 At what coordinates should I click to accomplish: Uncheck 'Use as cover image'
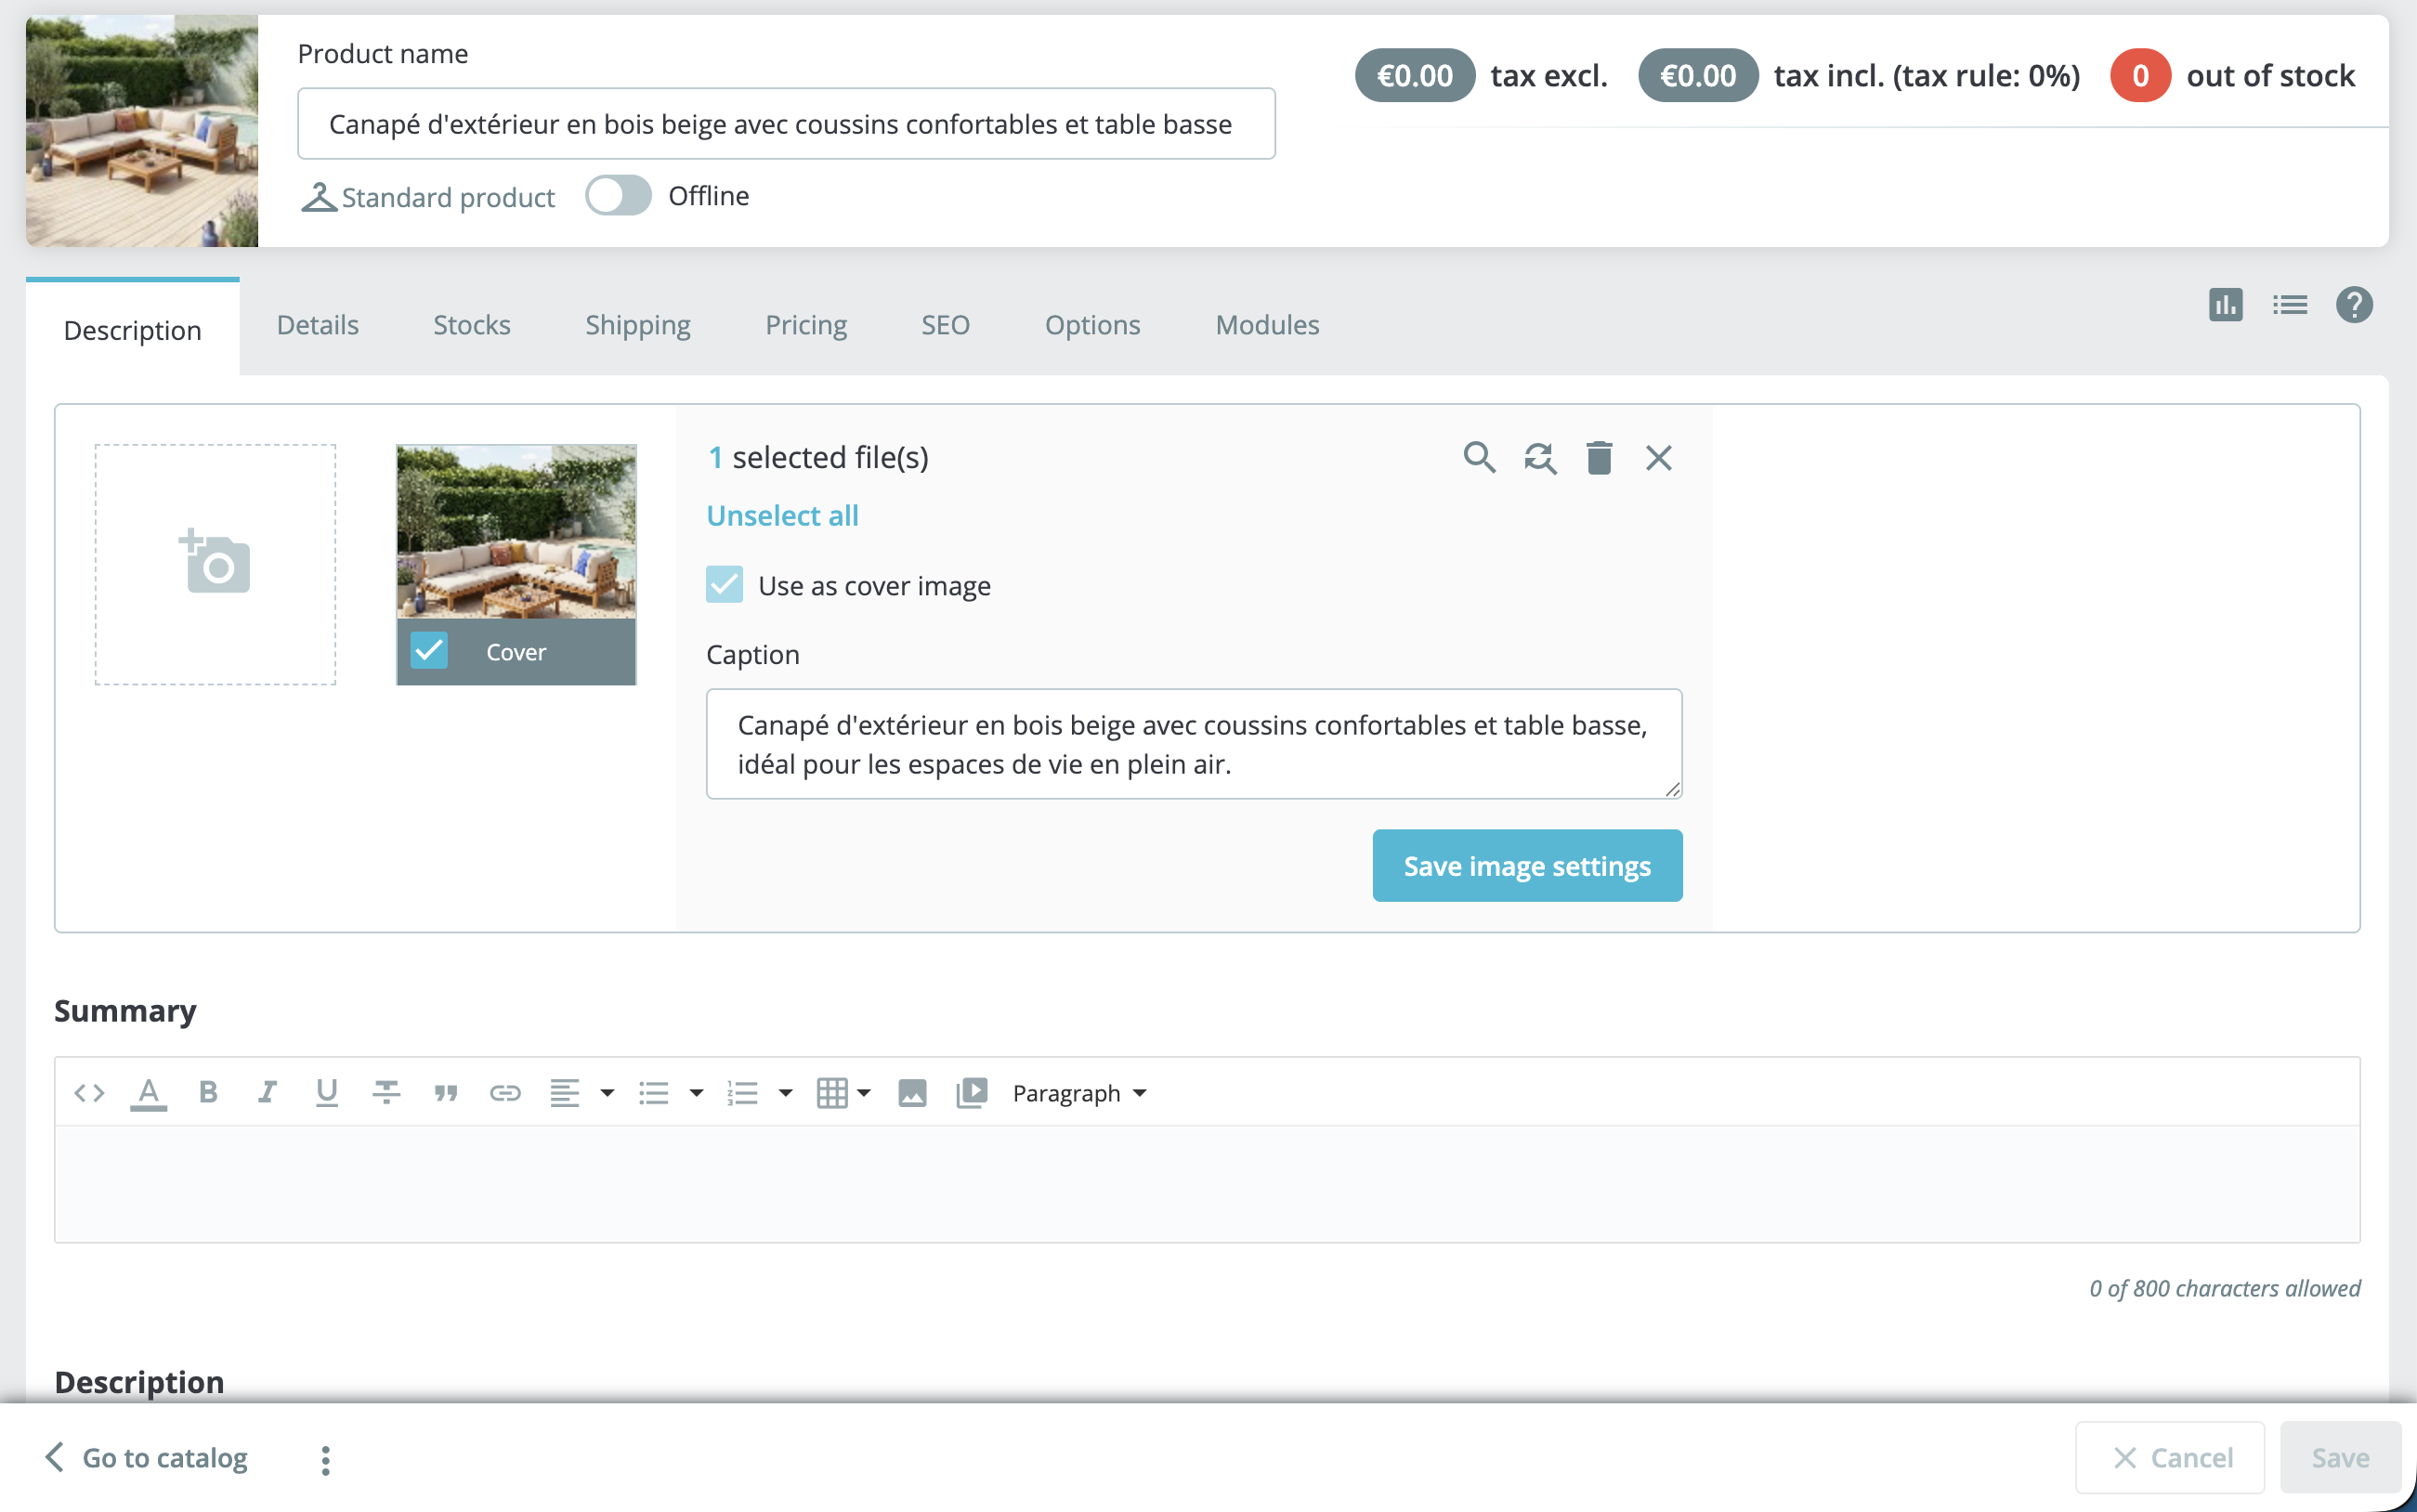pyautogui.click(x=724, y=584)
